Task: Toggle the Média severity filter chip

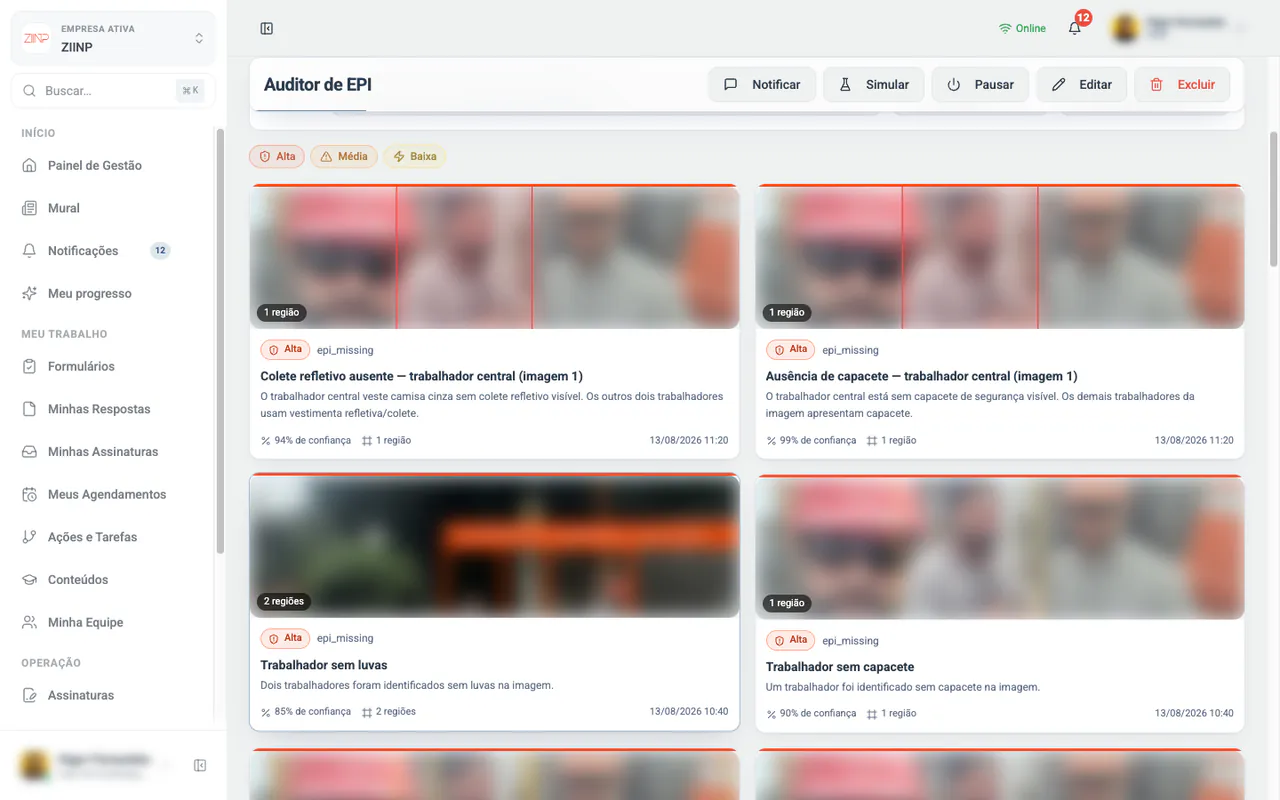Action: [343, 157]
